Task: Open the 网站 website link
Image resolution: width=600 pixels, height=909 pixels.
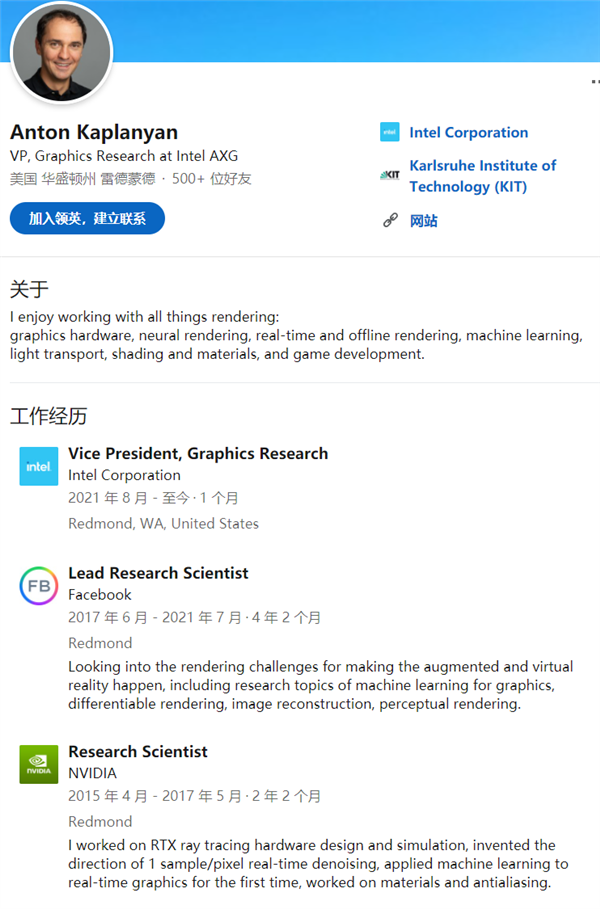Action: pyautogui.click(x=424, y=220)
